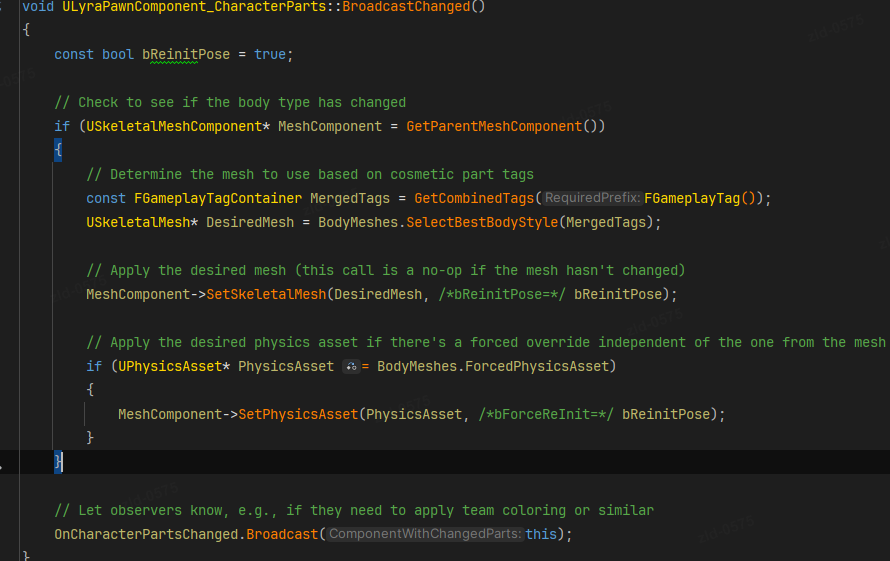This screenshot has width=890, height=561.
Task: Click the 'this' keyword argument
Action: click(541, 534)
